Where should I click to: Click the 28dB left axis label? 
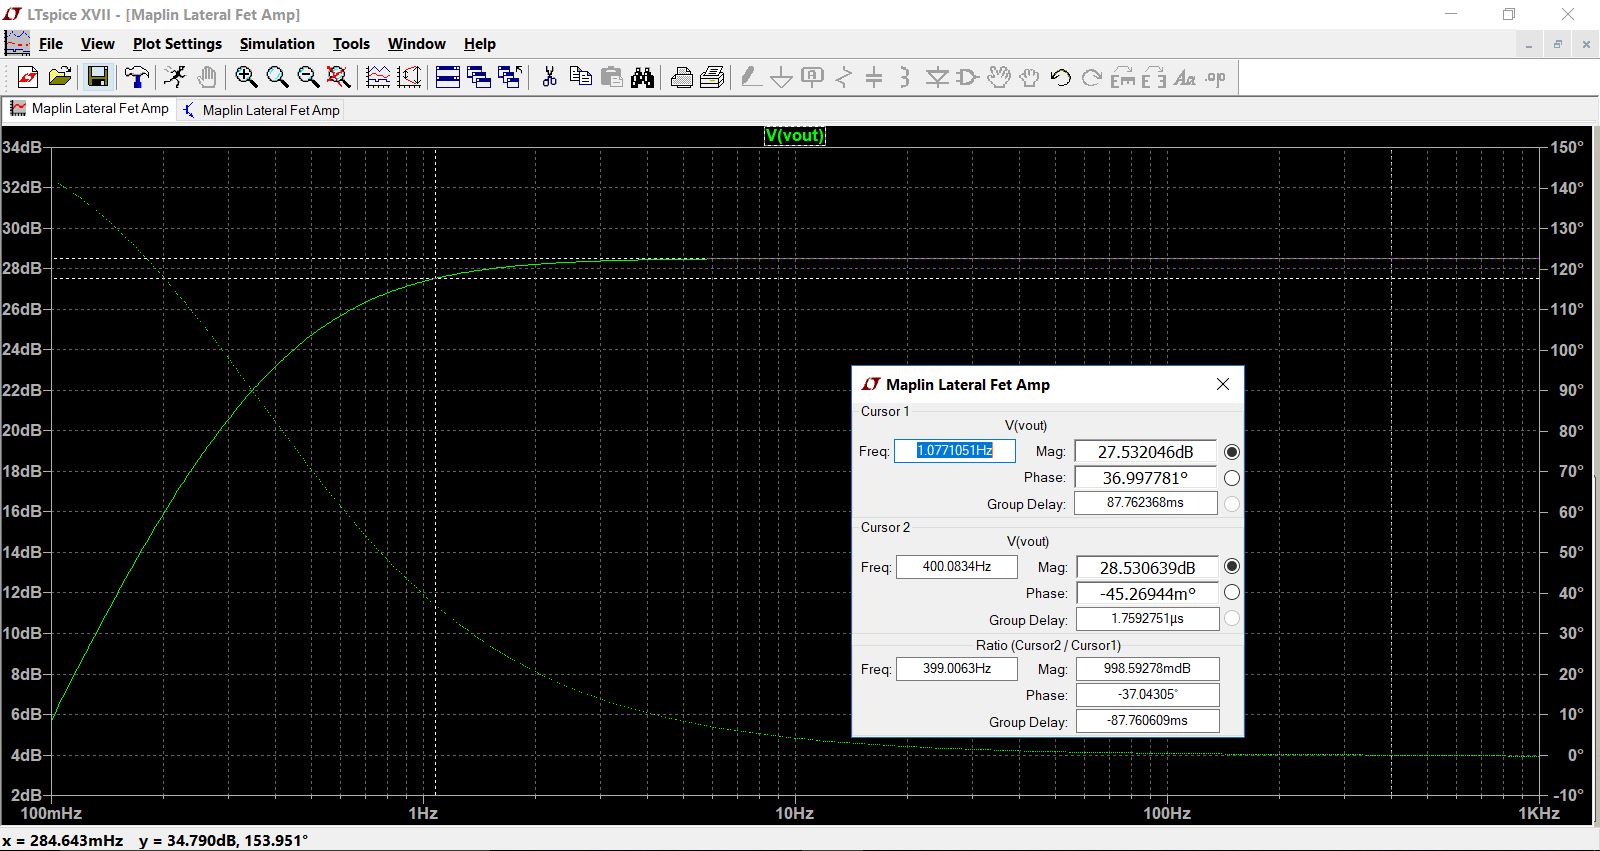pyautogui.click(x=22, y=268)
